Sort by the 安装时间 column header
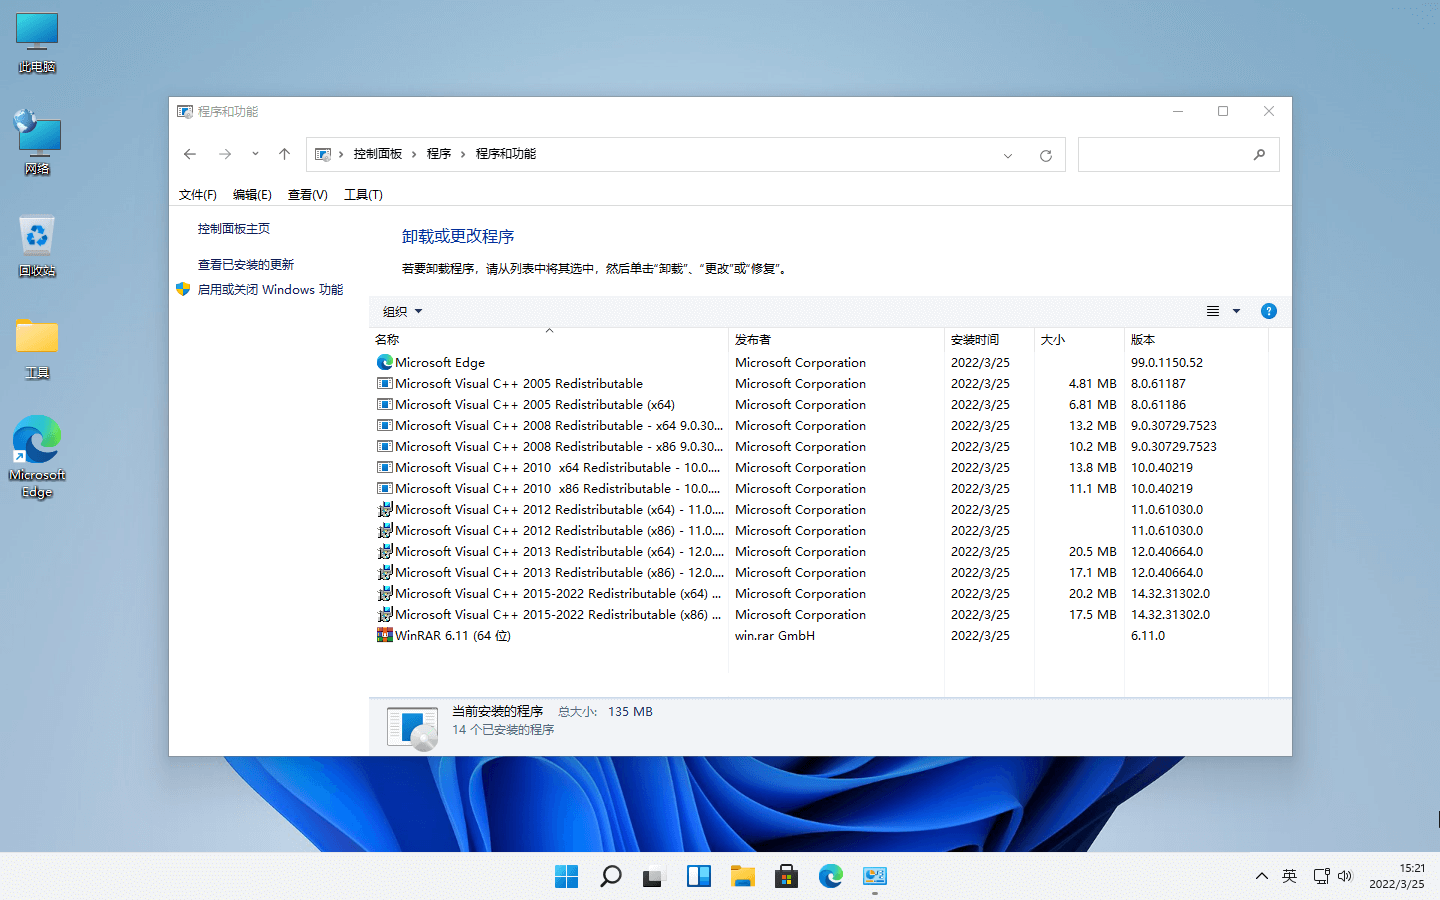The width and height of the screenshot is (1440, 900). click(x=975, y=339)
